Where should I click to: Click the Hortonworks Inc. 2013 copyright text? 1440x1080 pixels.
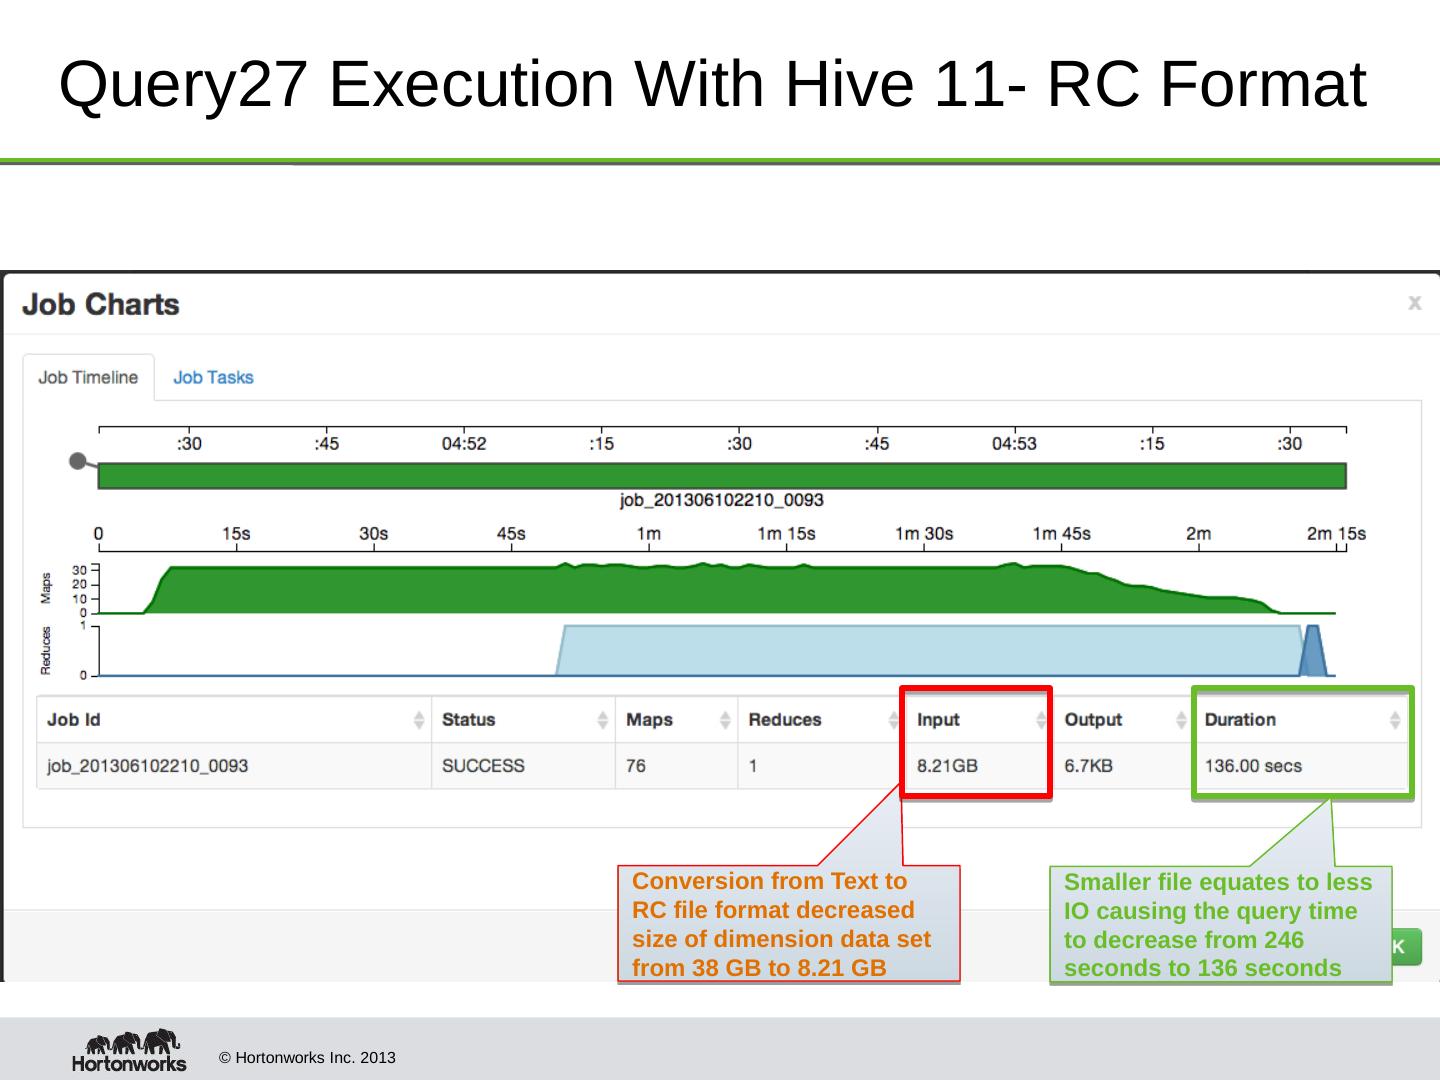tap(307, 1058)
